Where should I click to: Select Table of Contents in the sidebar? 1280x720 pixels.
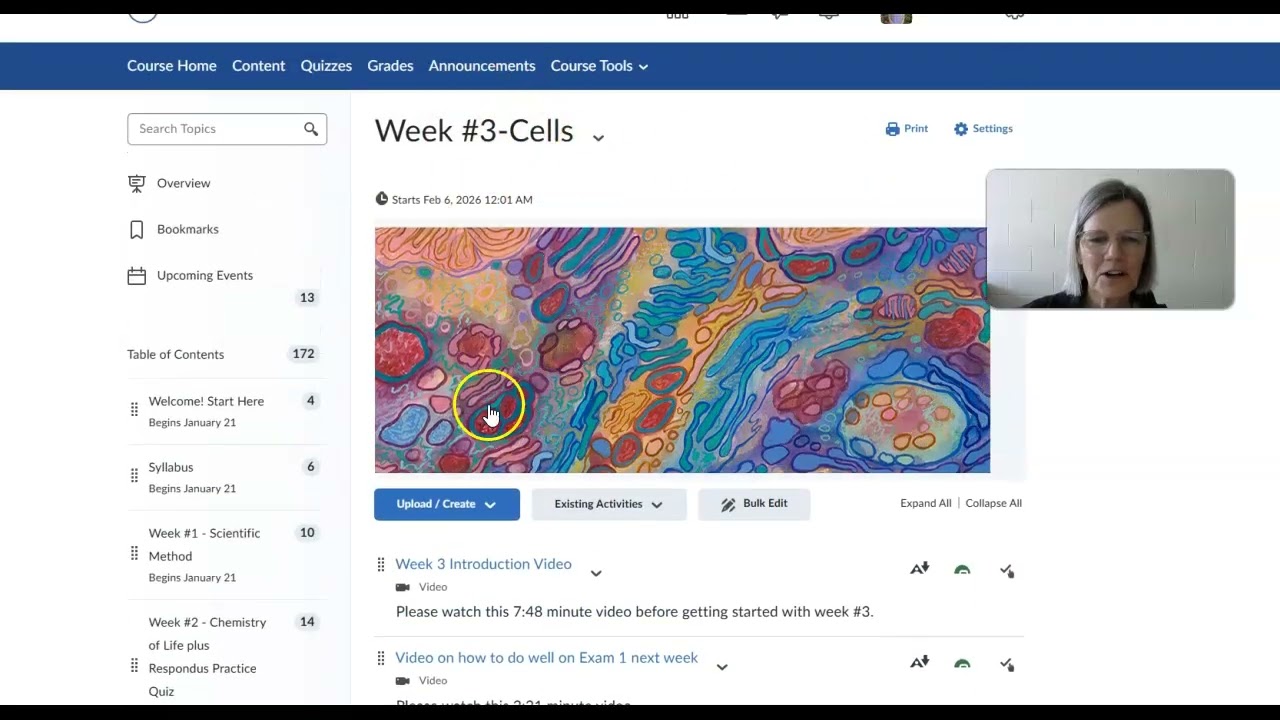click(175, 354)
